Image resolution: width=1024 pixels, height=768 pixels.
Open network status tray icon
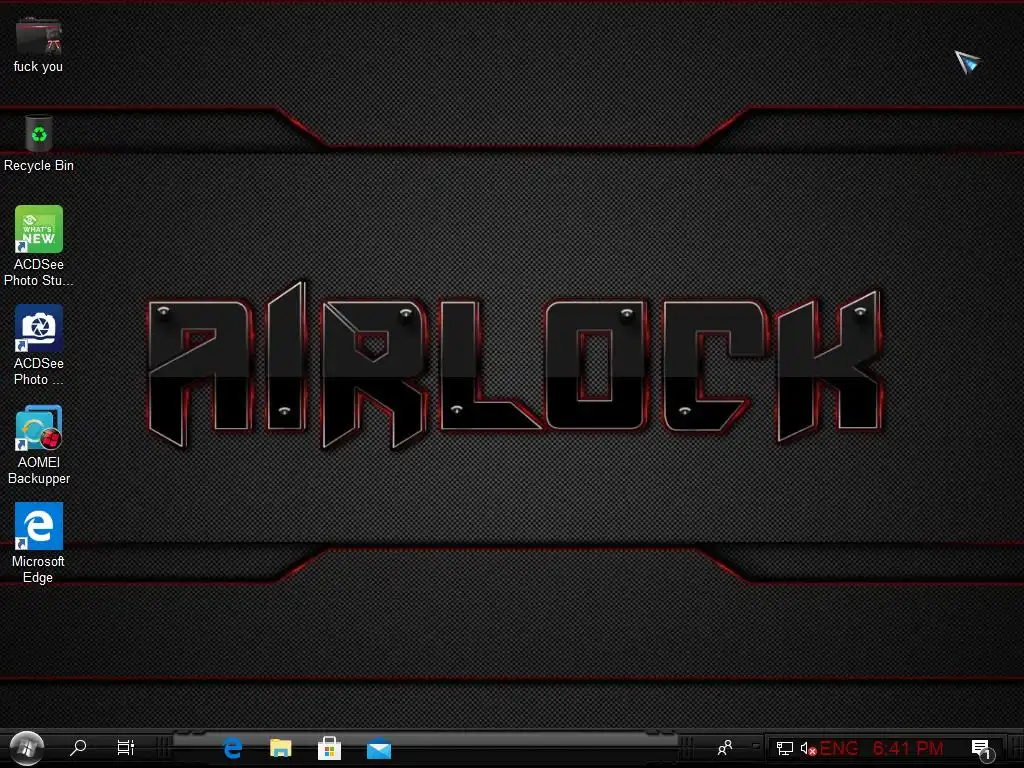784,748
